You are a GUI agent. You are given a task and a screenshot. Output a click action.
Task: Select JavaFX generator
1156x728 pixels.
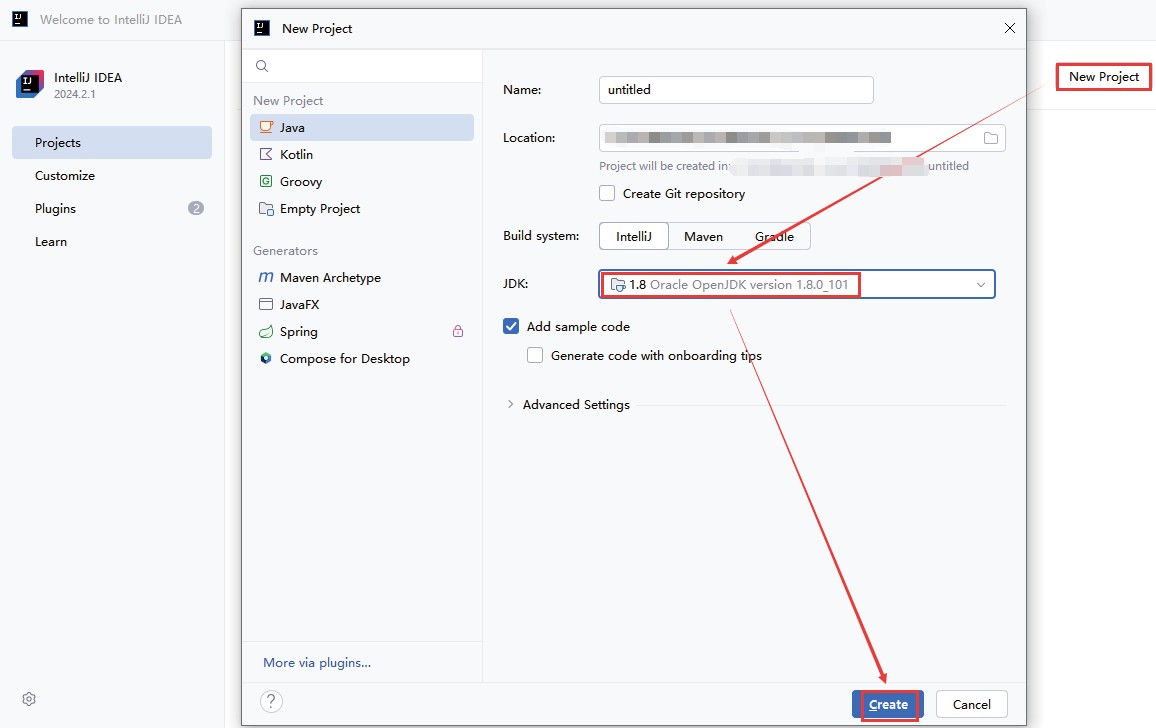click(x=362, y=304)
